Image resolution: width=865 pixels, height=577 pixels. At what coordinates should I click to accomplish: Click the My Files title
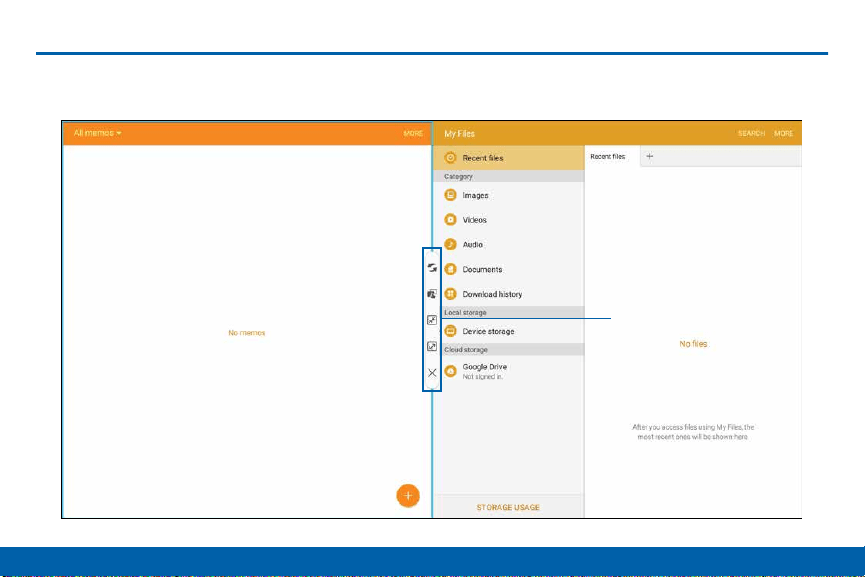click(459, 133)
